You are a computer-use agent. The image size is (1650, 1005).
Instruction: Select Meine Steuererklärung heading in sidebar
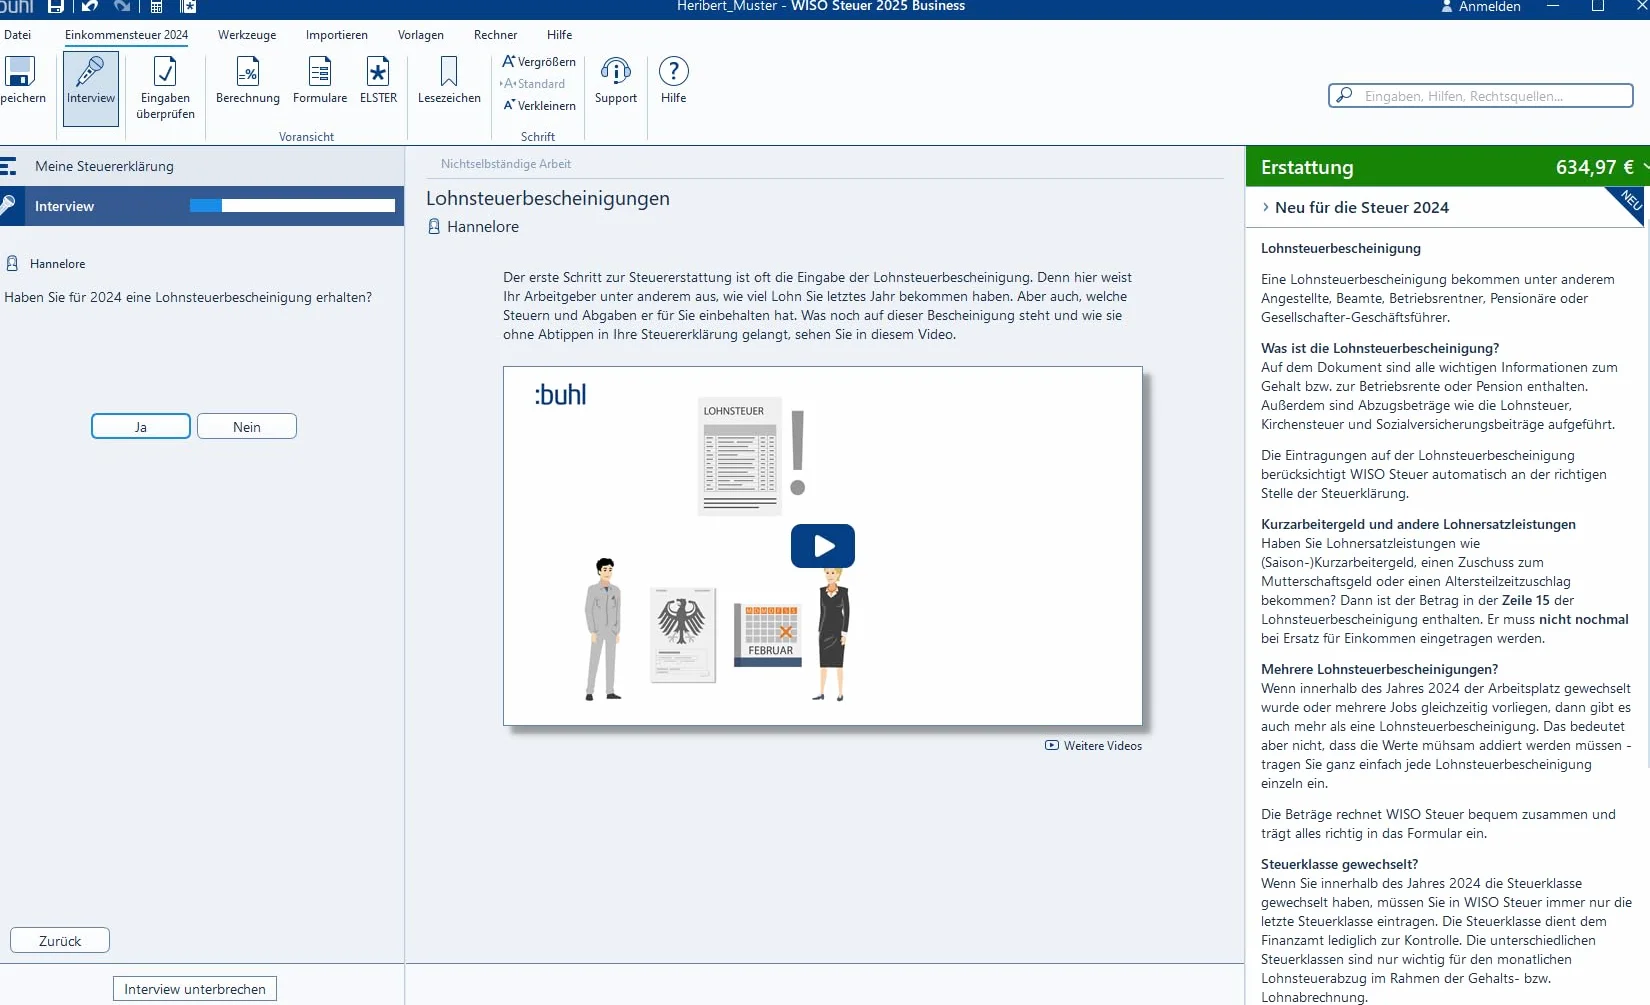point(104,166)
